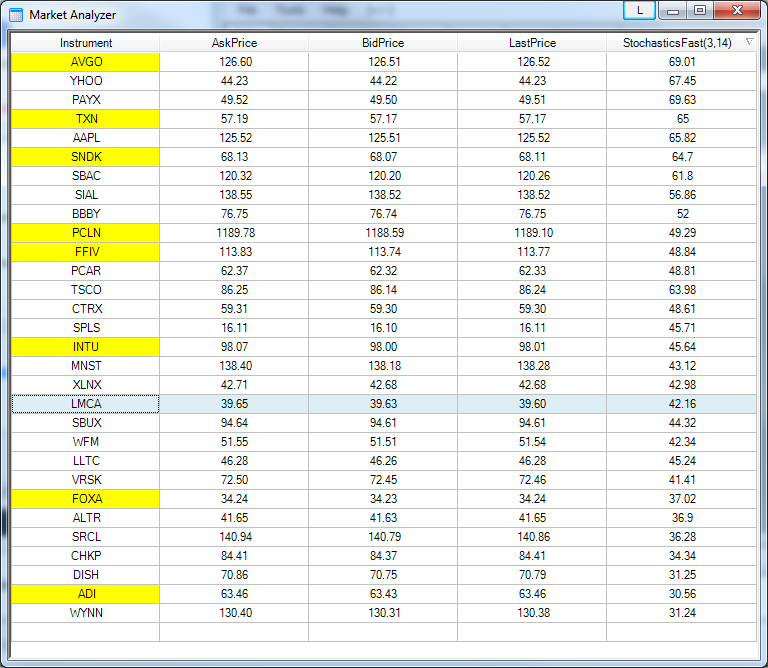Select the highlighted AVGO instrument cell

tap(86, 62)
